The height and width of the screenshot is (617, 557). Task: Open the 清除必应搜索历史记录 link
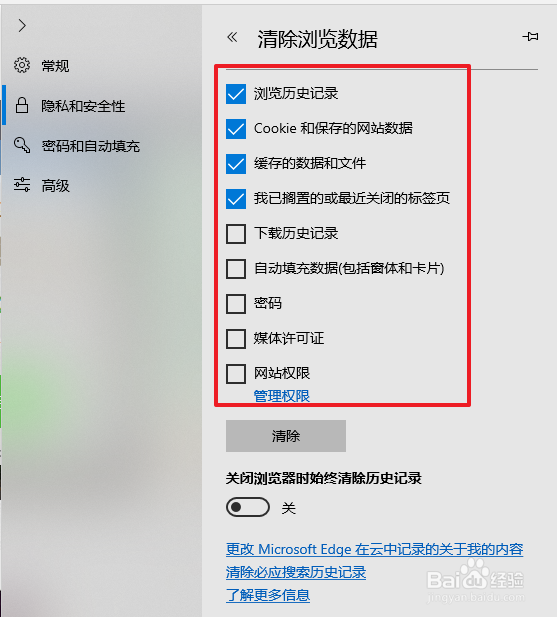coord(296,572)
